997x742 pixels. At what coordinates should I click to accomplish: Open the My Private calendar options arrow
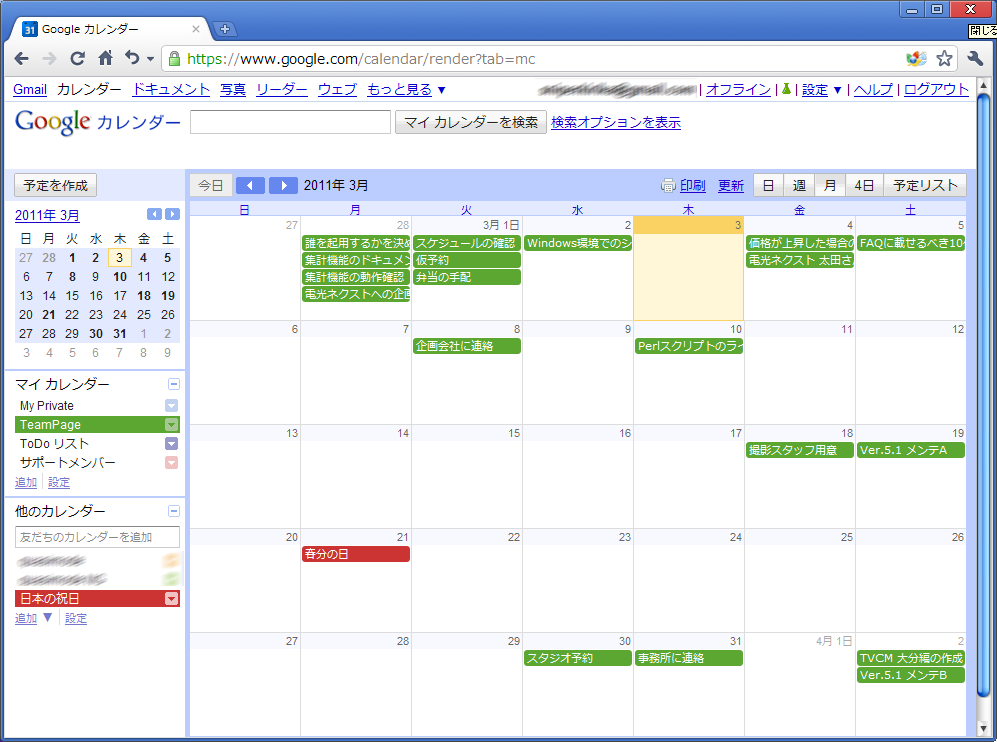[171, 406]
